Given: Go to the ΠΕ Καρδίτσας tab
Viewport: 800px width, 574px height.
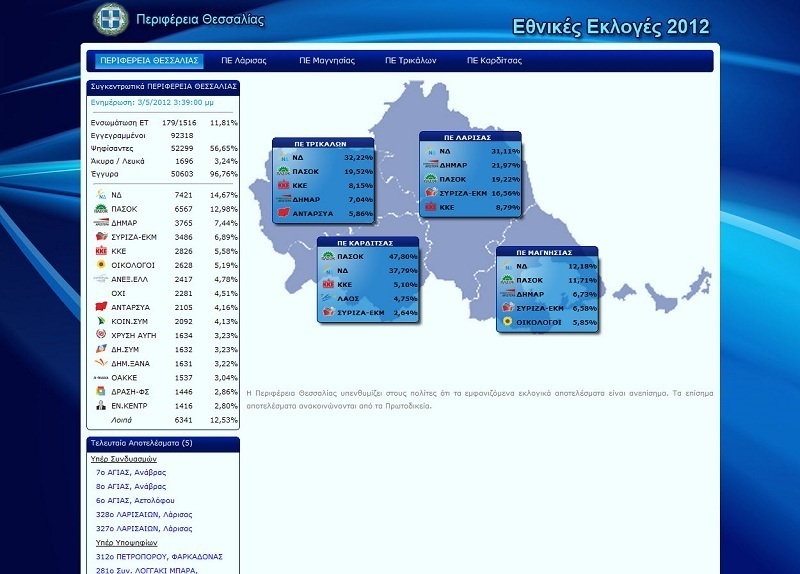Looking at the screenshot, I should click(x=494, y=61).
